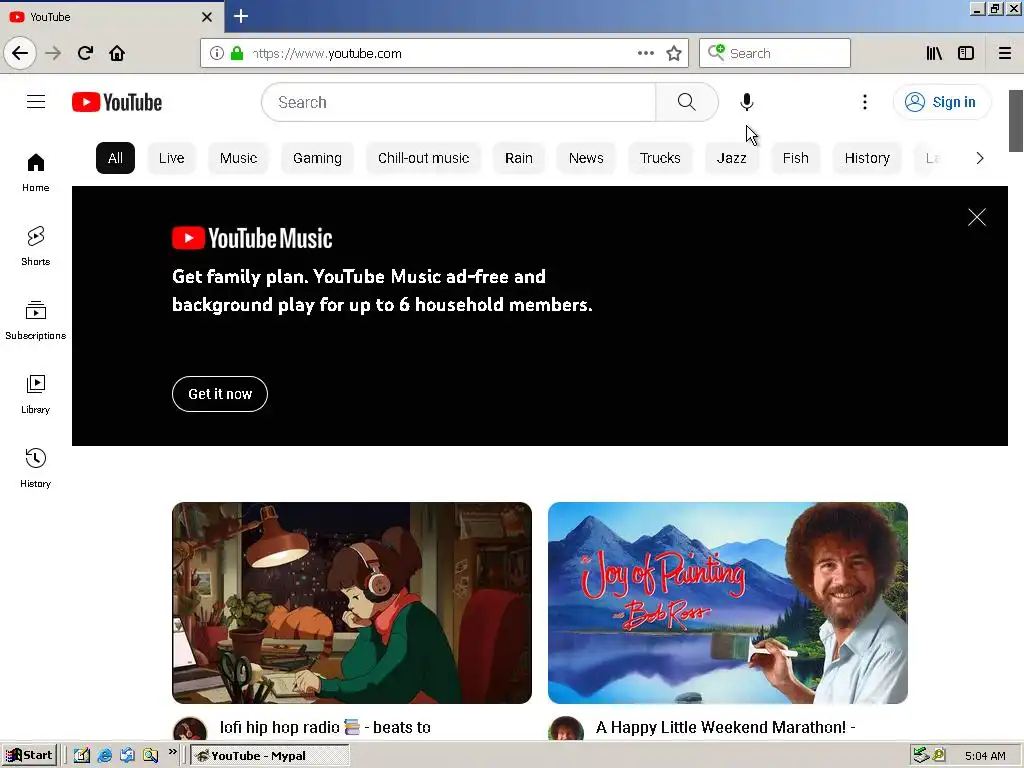Open YouTube settings three-dot menu

click(865, 102)
